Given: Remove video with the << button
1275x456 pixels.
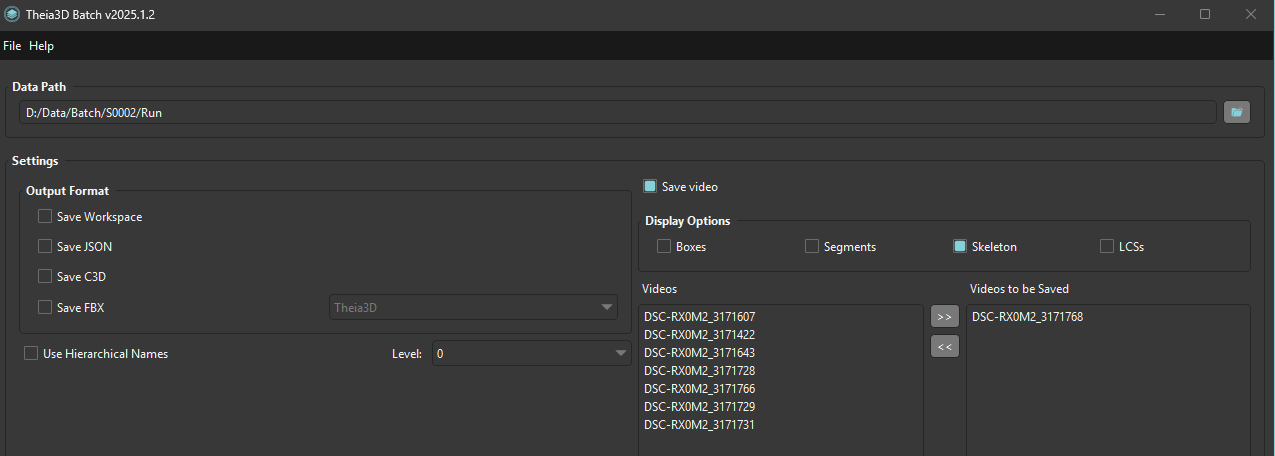Looking at the screenshot, I should (944, 346).
